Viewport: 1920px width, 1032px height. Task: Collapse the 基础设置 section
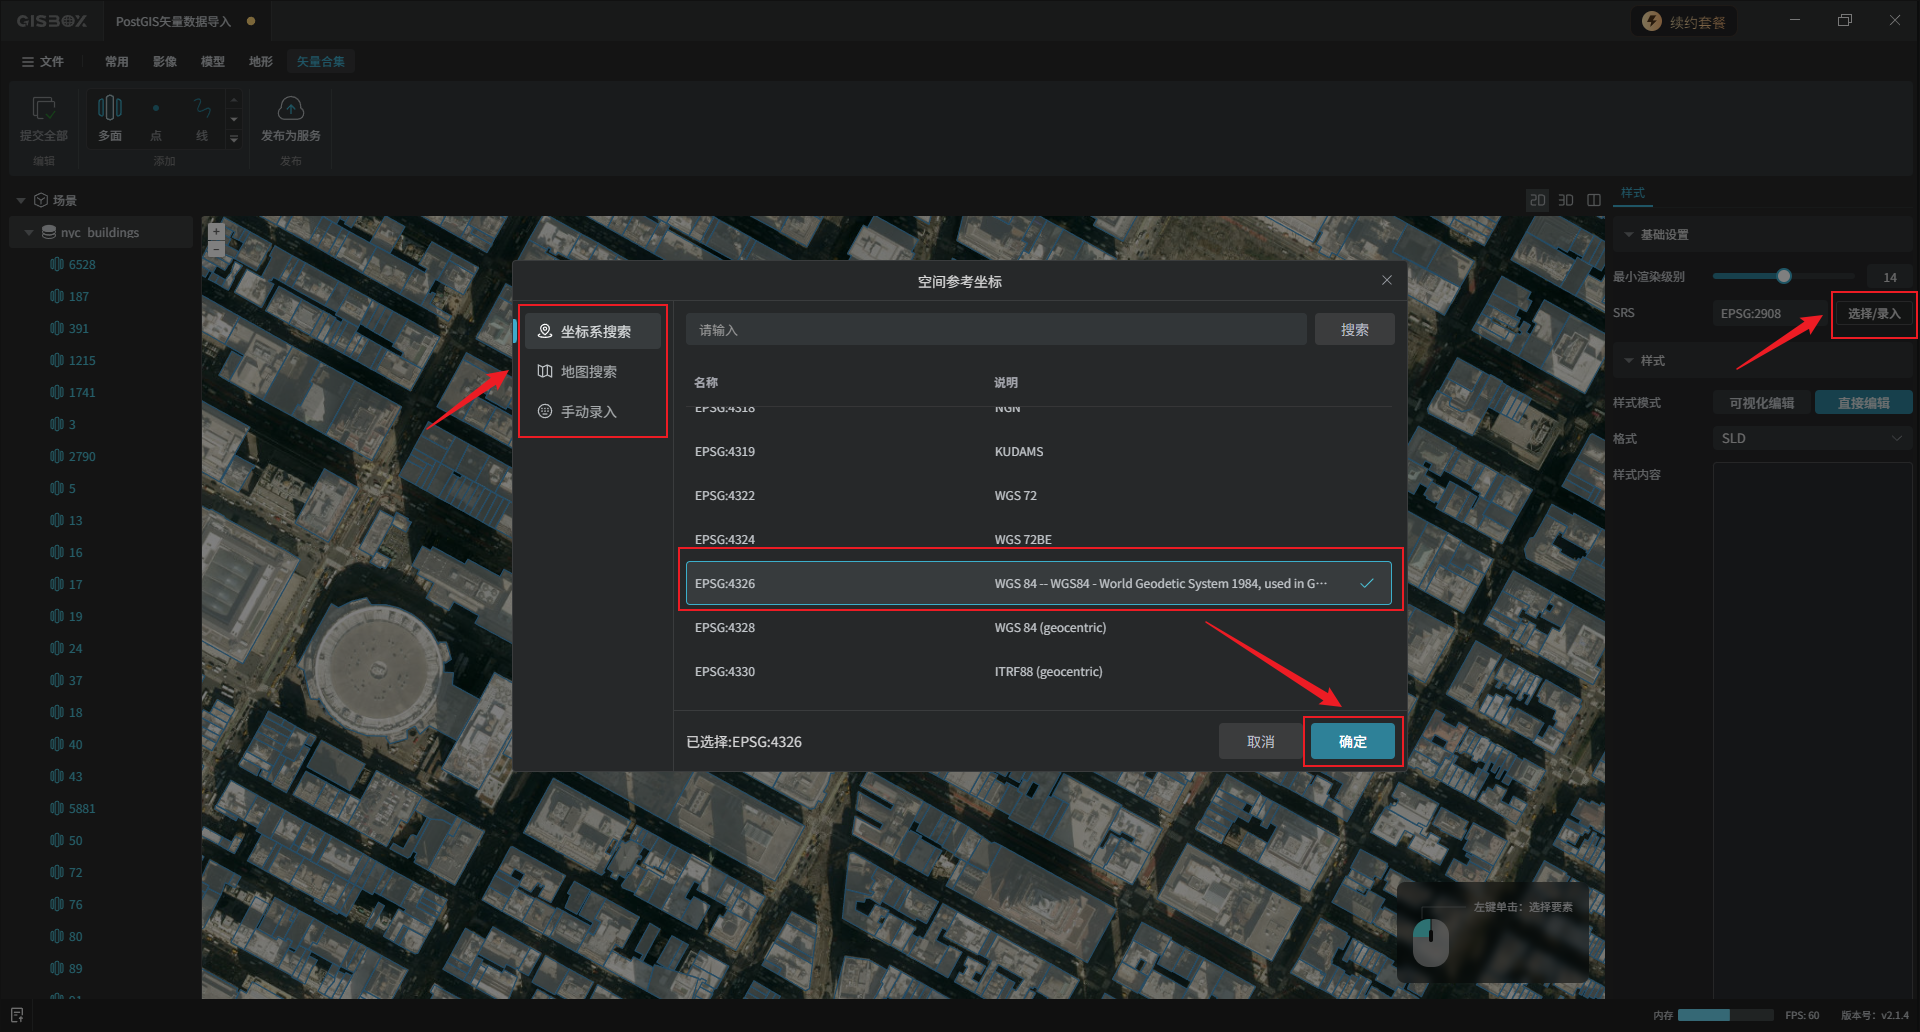pos(1629,235)
